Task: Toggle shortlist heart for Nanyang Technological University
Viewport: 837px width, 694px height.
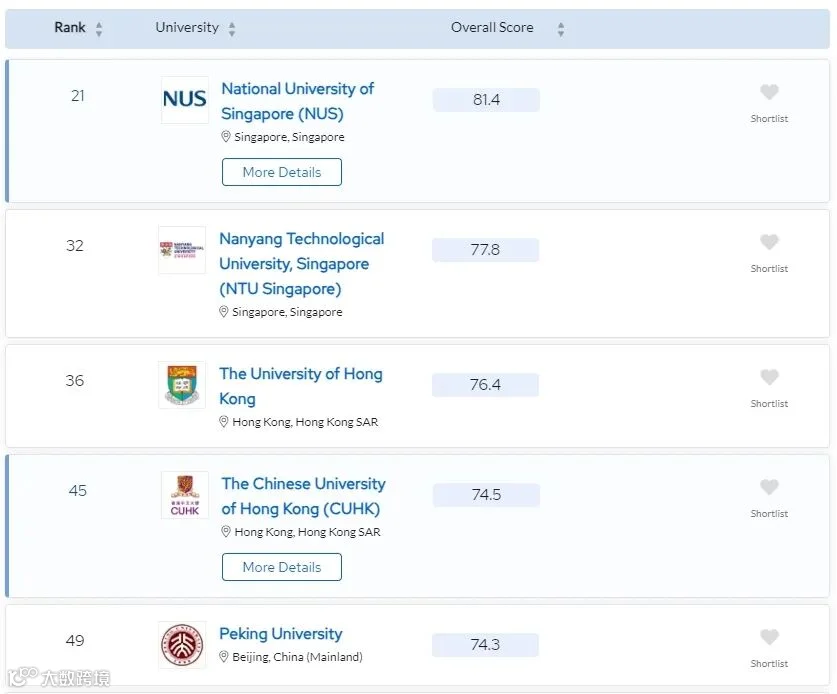Action: [769, 242]
